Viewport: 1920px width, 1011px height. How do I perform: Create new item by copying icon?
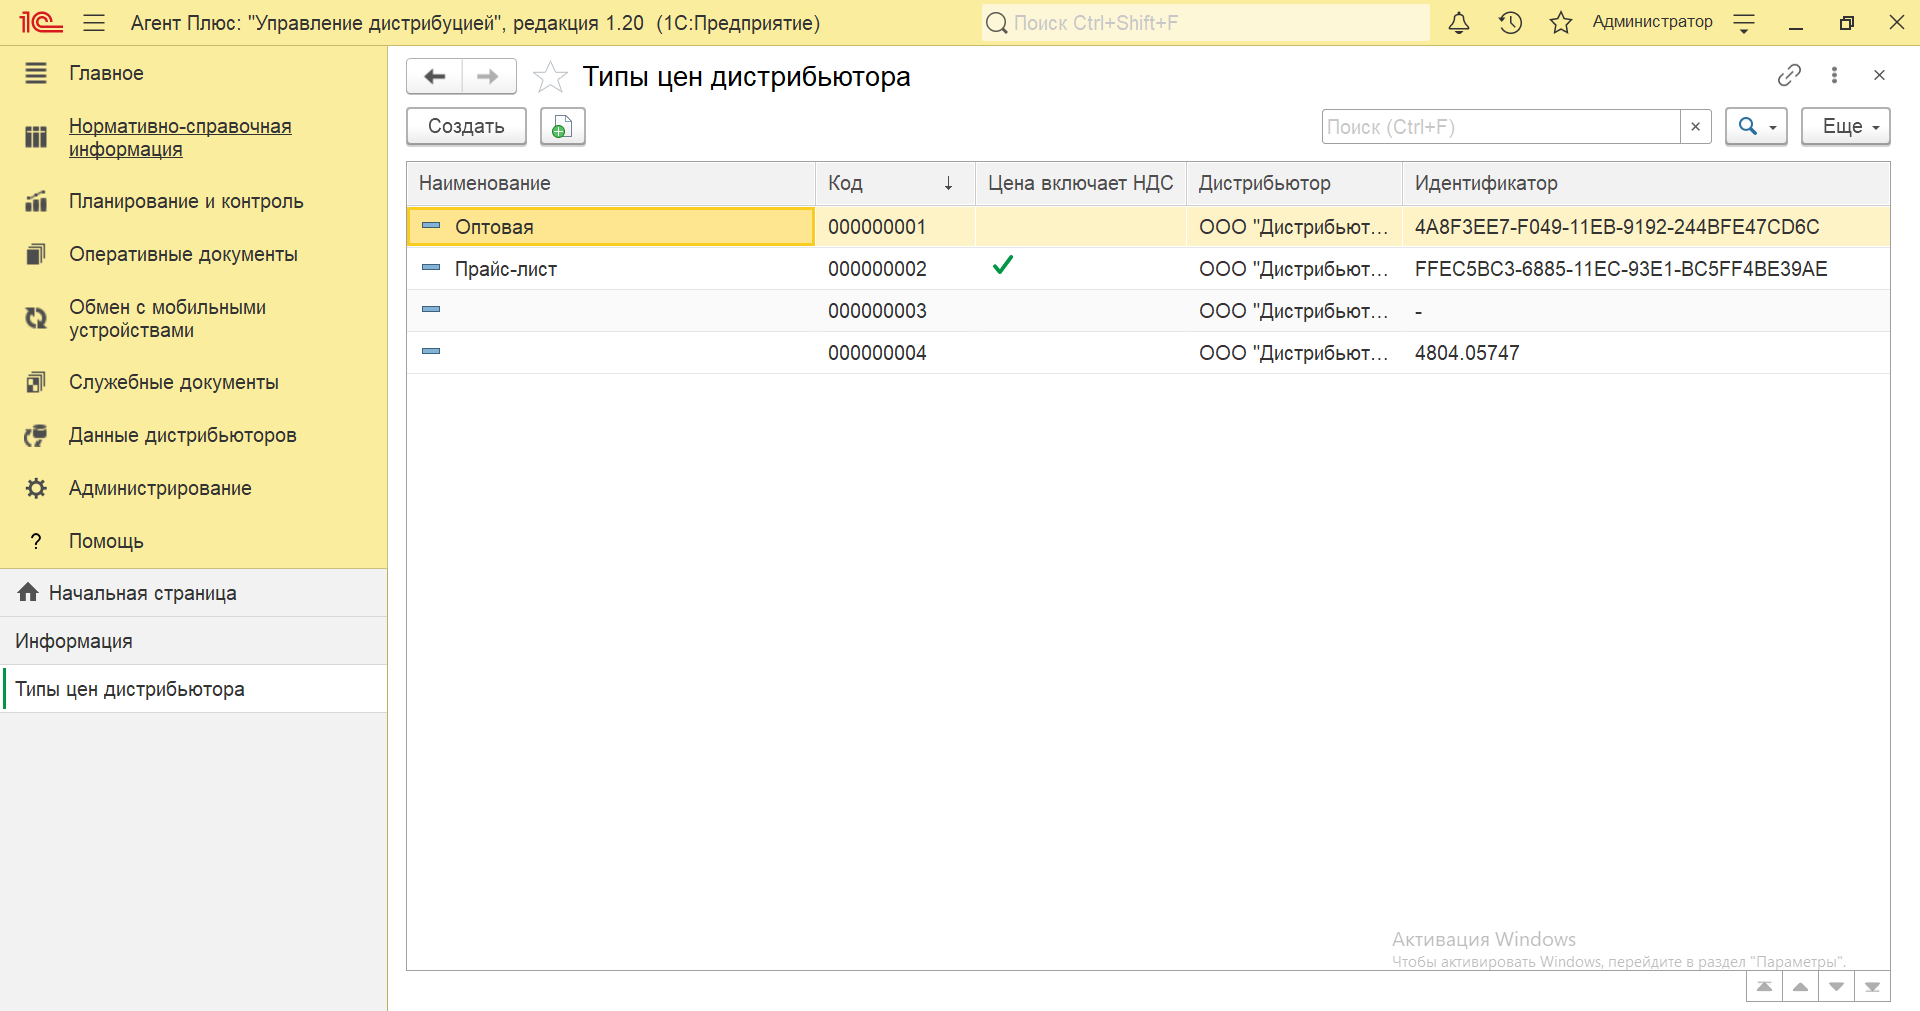click(x=563, y=127)
